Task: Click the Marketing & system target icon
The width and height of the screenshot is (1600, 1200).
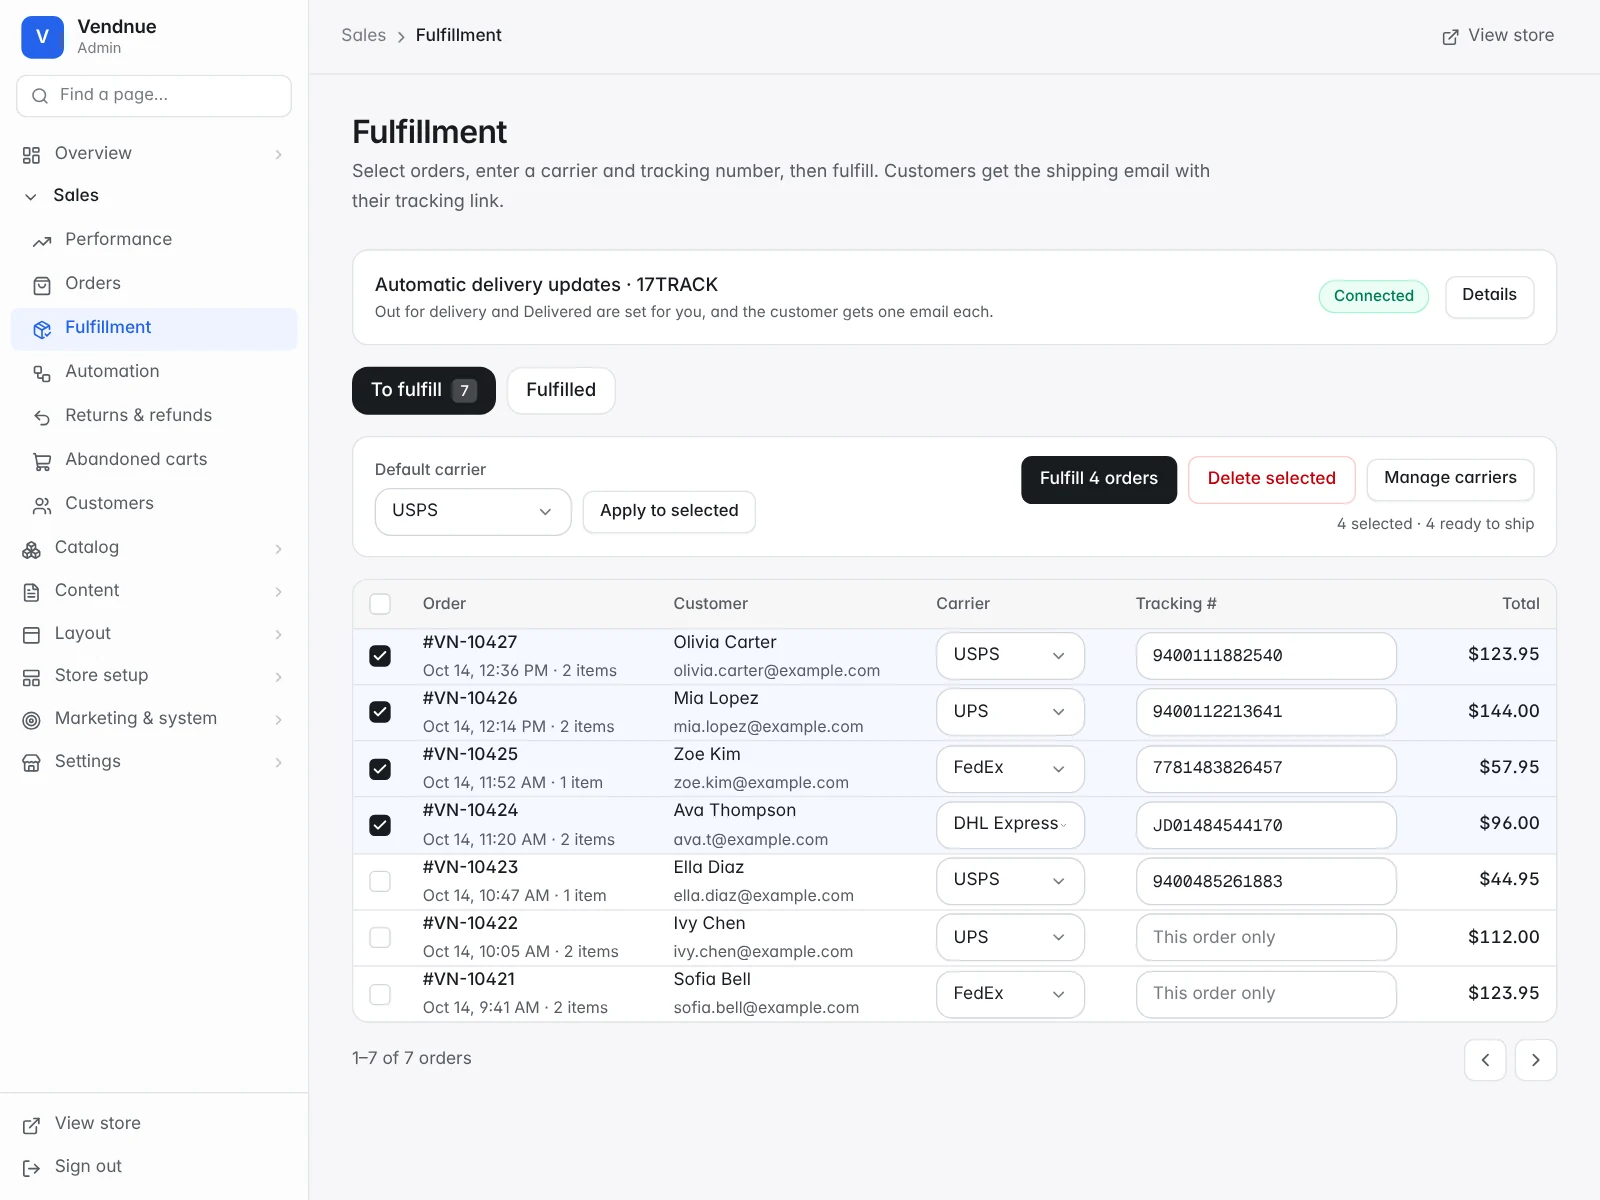Action: (x=32, y=720)
